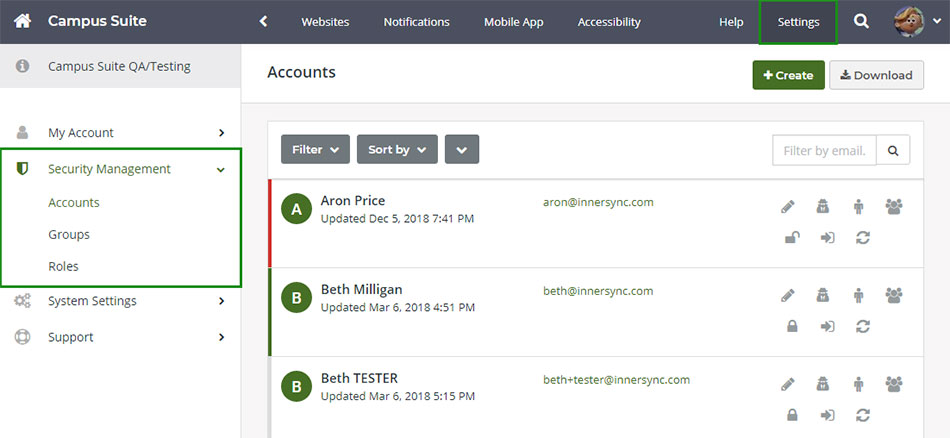Viewport: 950px width, 438px height.
Task: Click the info icon beside Campus Suite QA/Testing
Action: pos(22,66)
